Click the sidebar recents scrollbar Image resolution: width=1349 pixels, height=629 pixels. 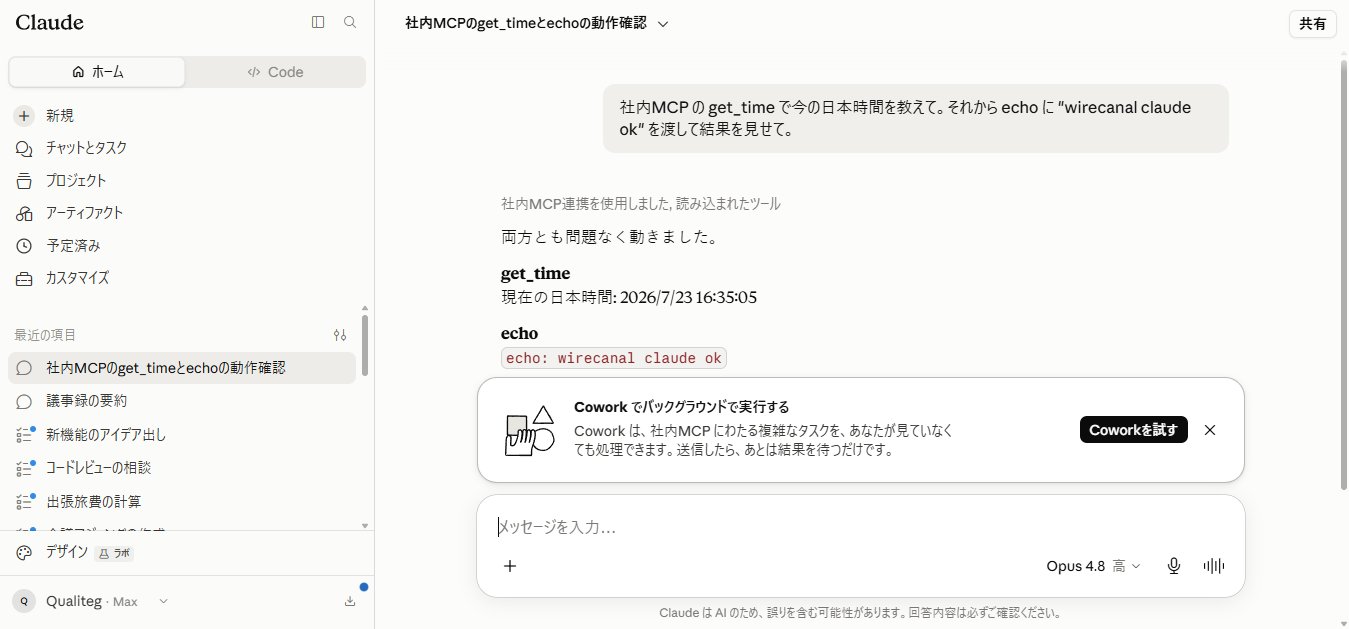(365, 345)
